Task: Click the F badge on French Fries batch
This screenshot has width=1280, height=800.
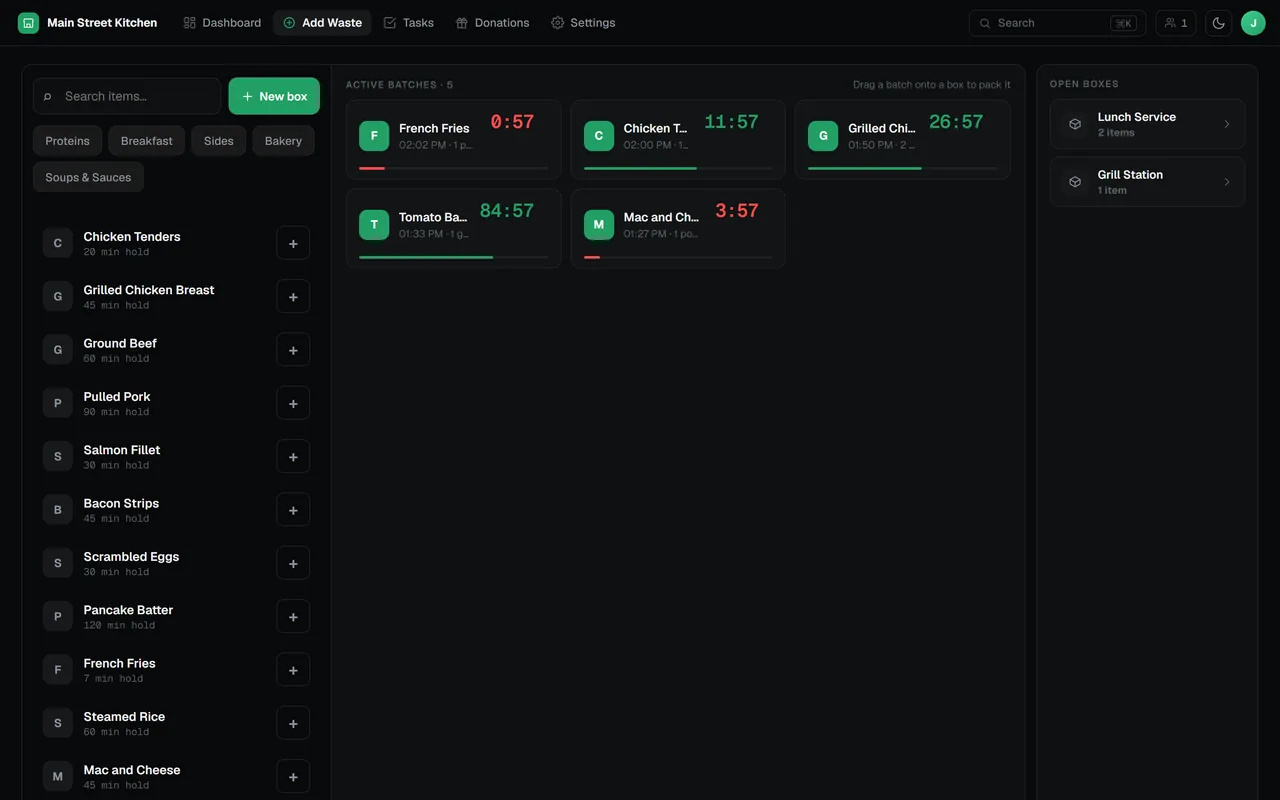Action: pyautogui.click(x=374, y=136)
